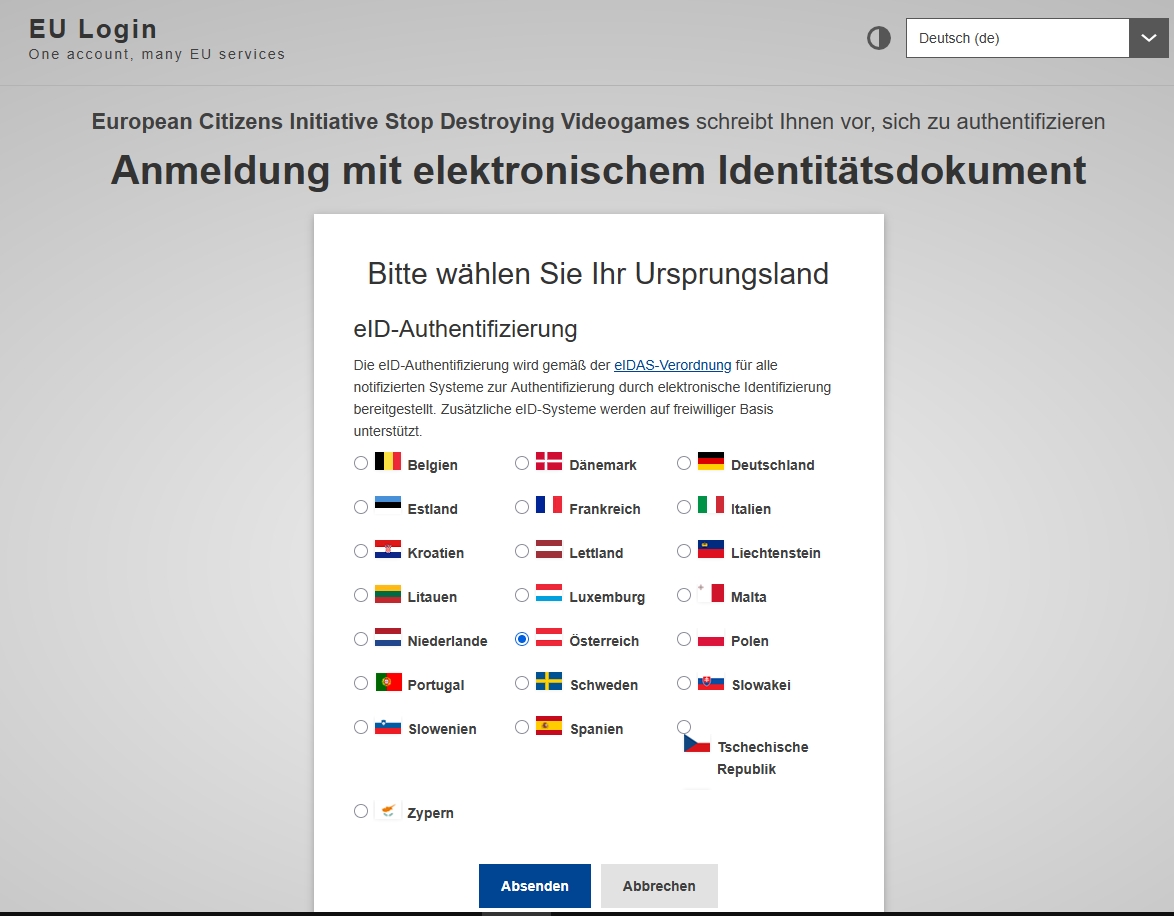
Task: Toggle the high contrast mode icon
Action: (x=878, y=38)
